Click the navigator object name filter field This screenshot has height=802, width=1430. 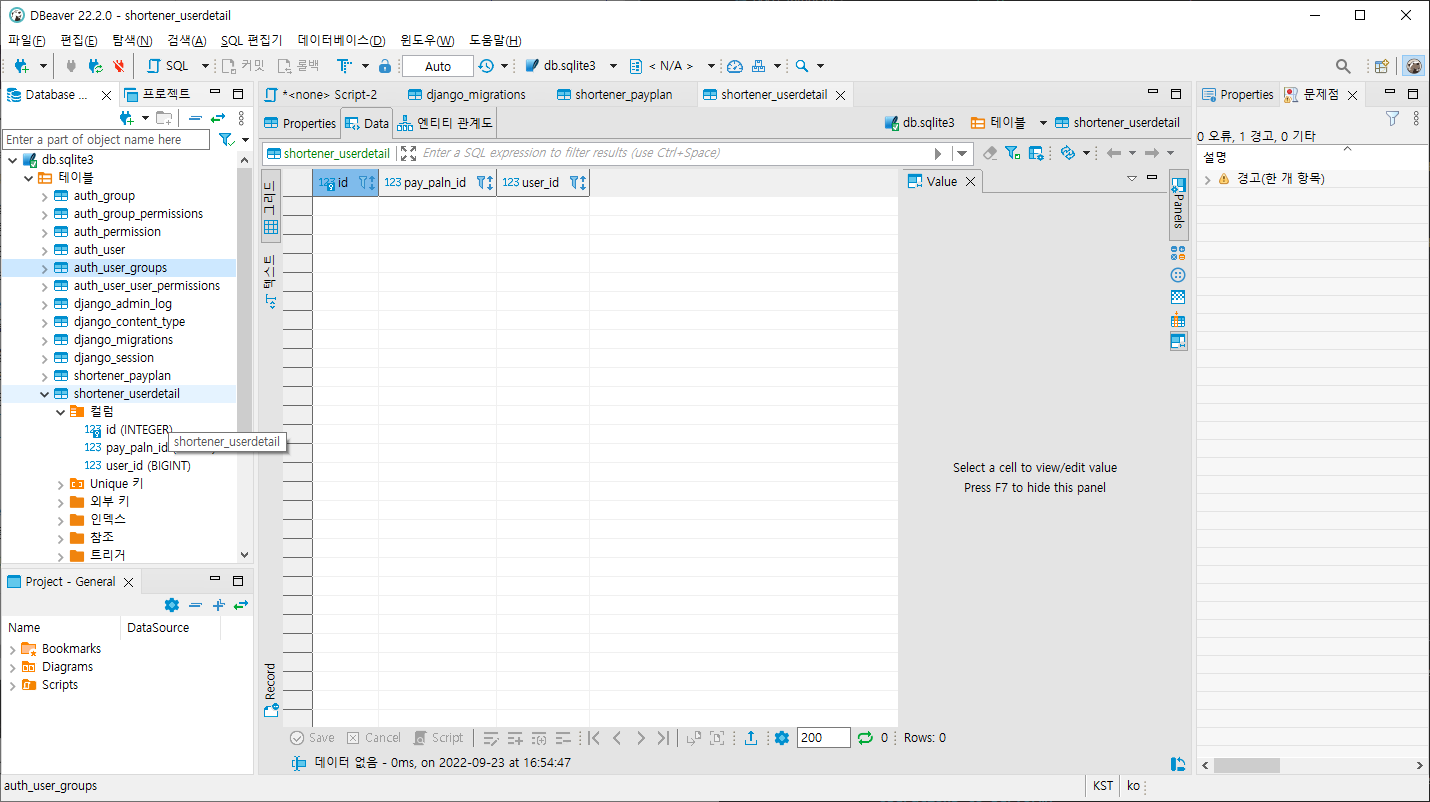pos(107,140)
